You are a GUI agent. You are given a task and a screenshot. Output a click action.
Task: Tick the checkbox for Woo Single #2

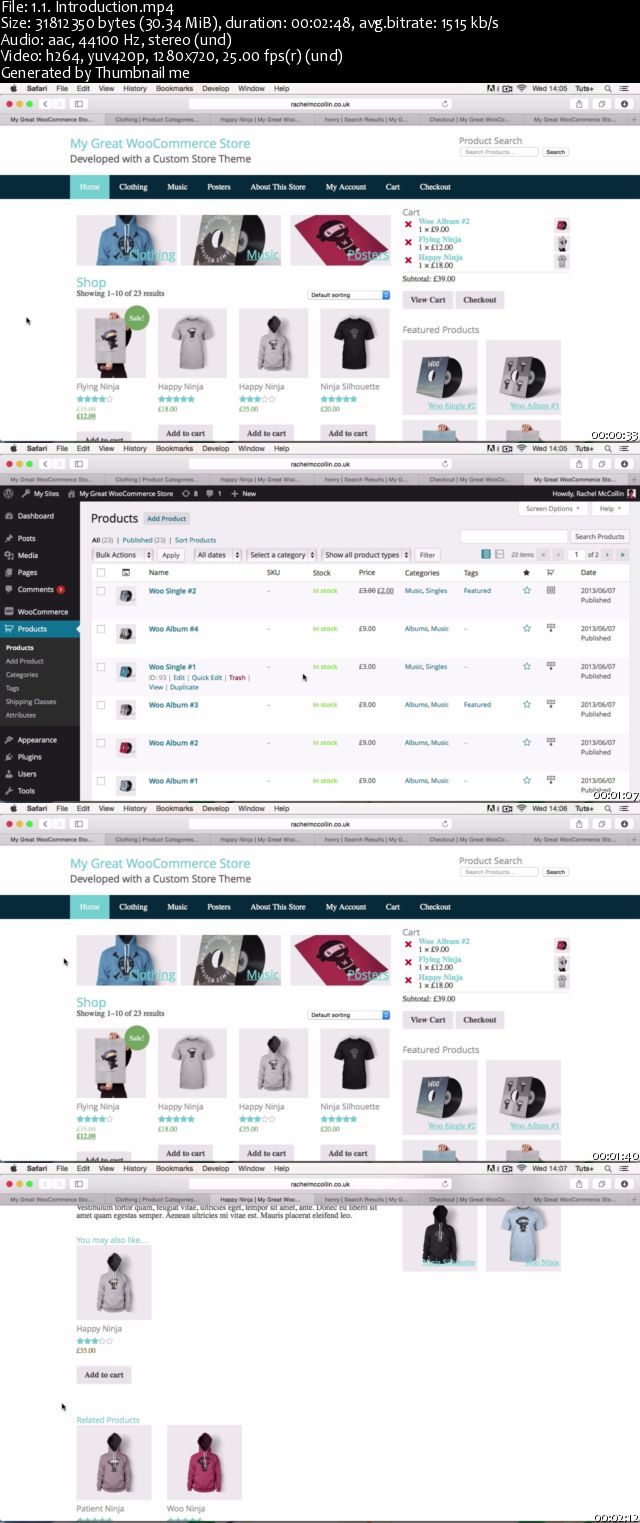click(x=101, y=591)
